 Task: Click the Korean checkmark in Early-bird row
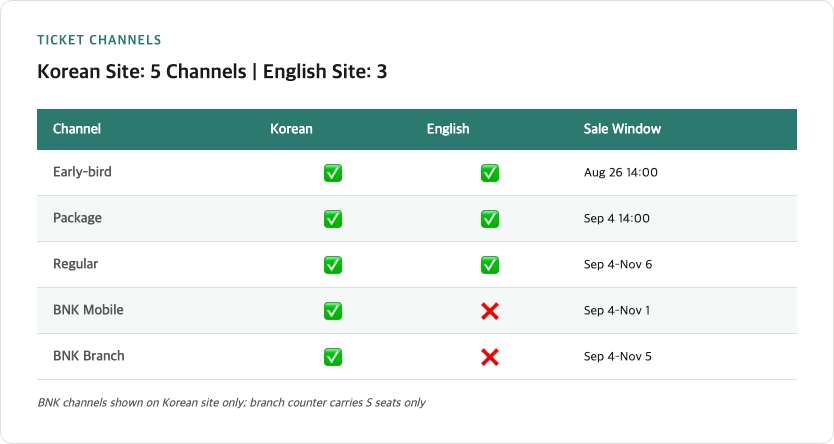click(x=333, y=173)
